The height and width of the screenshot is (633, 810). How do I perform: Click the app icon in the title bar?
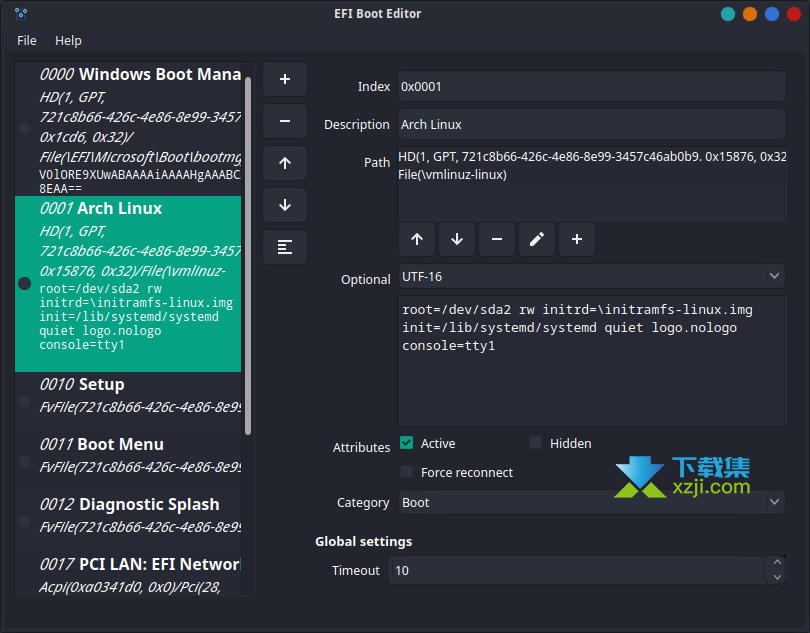(x=21, y=14)
